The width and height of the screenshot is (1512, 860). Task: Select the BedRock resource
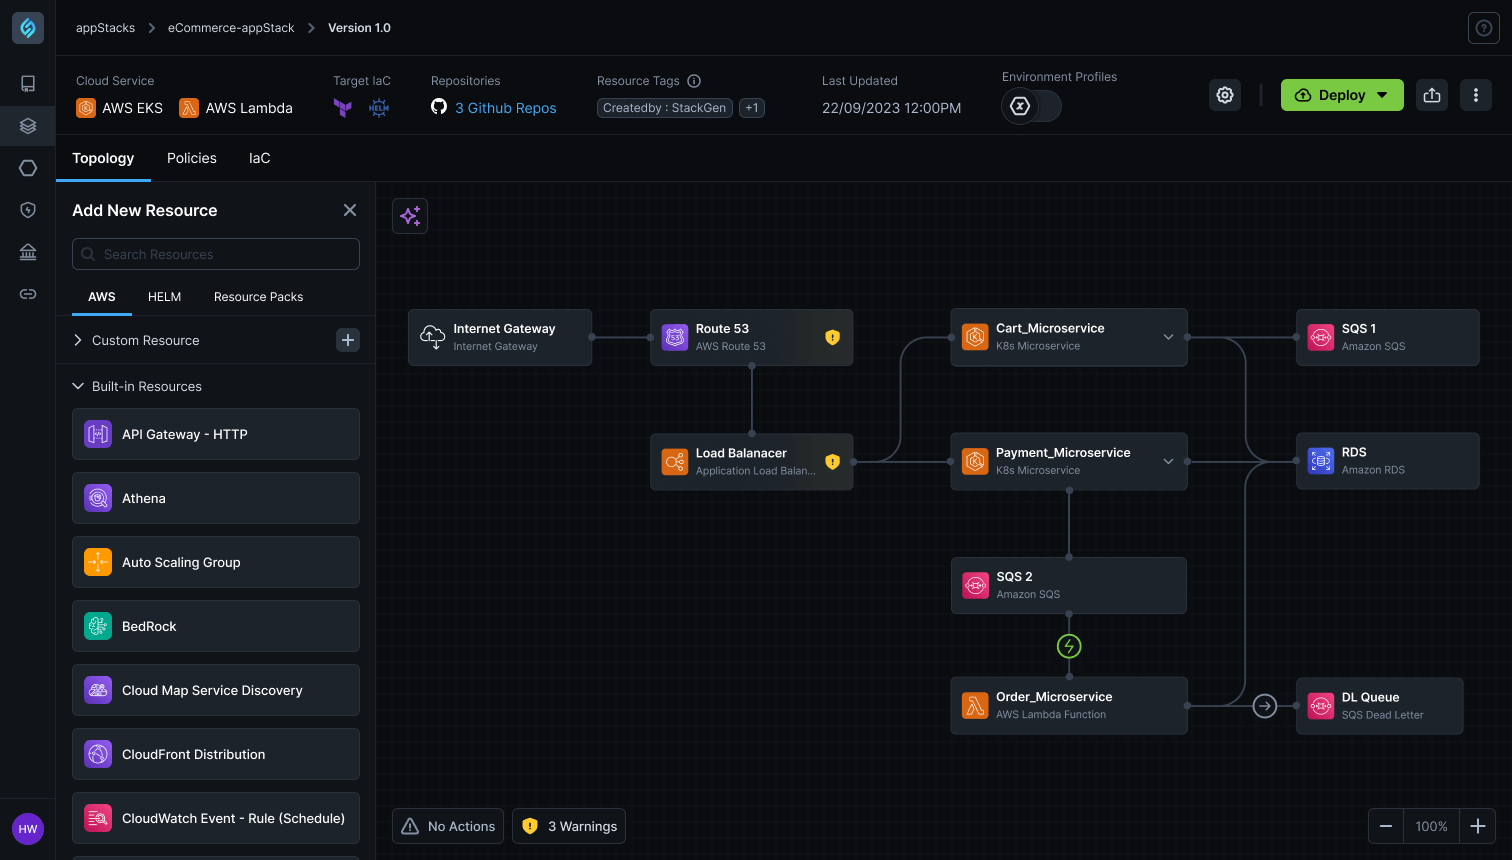coord(216,626)
